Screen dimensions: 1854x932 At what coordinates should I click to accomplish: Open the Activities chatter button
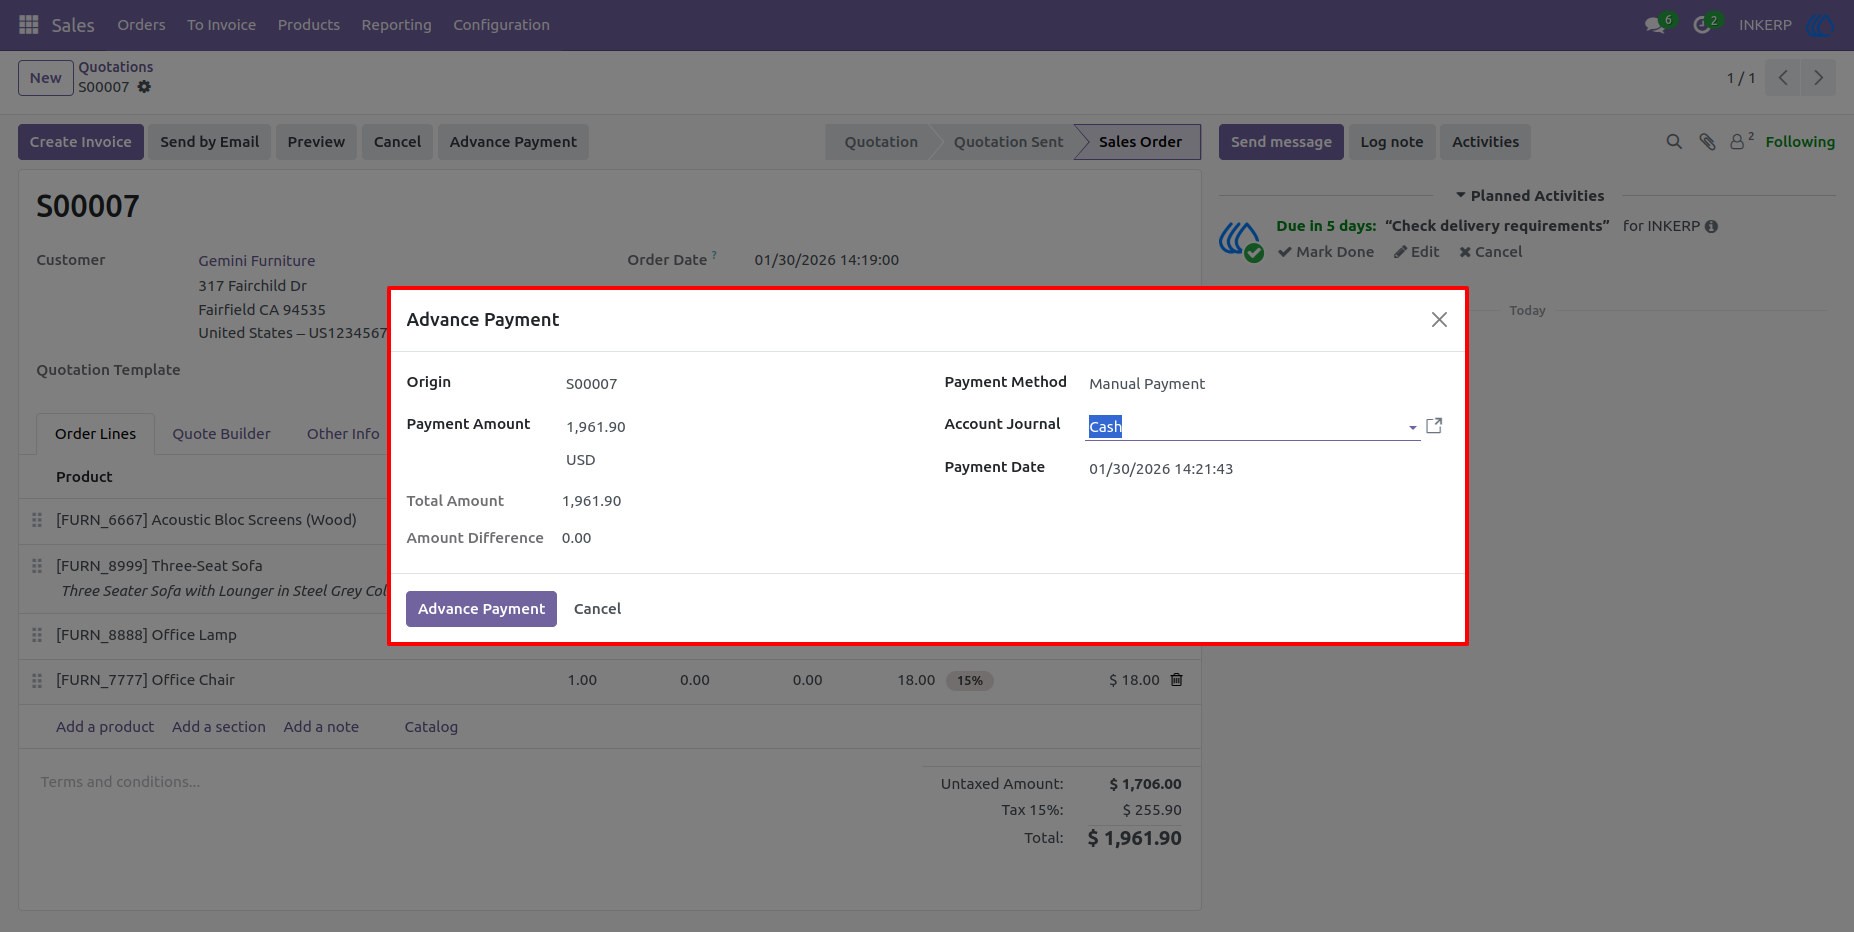(1485, 142)
